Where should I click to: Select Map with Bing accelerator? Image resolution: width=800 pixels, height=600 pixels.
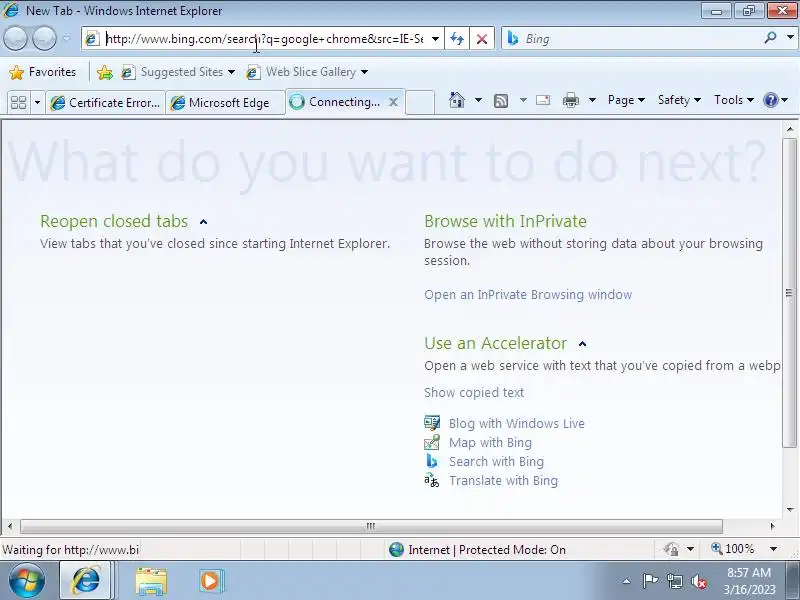click(490, 442)
